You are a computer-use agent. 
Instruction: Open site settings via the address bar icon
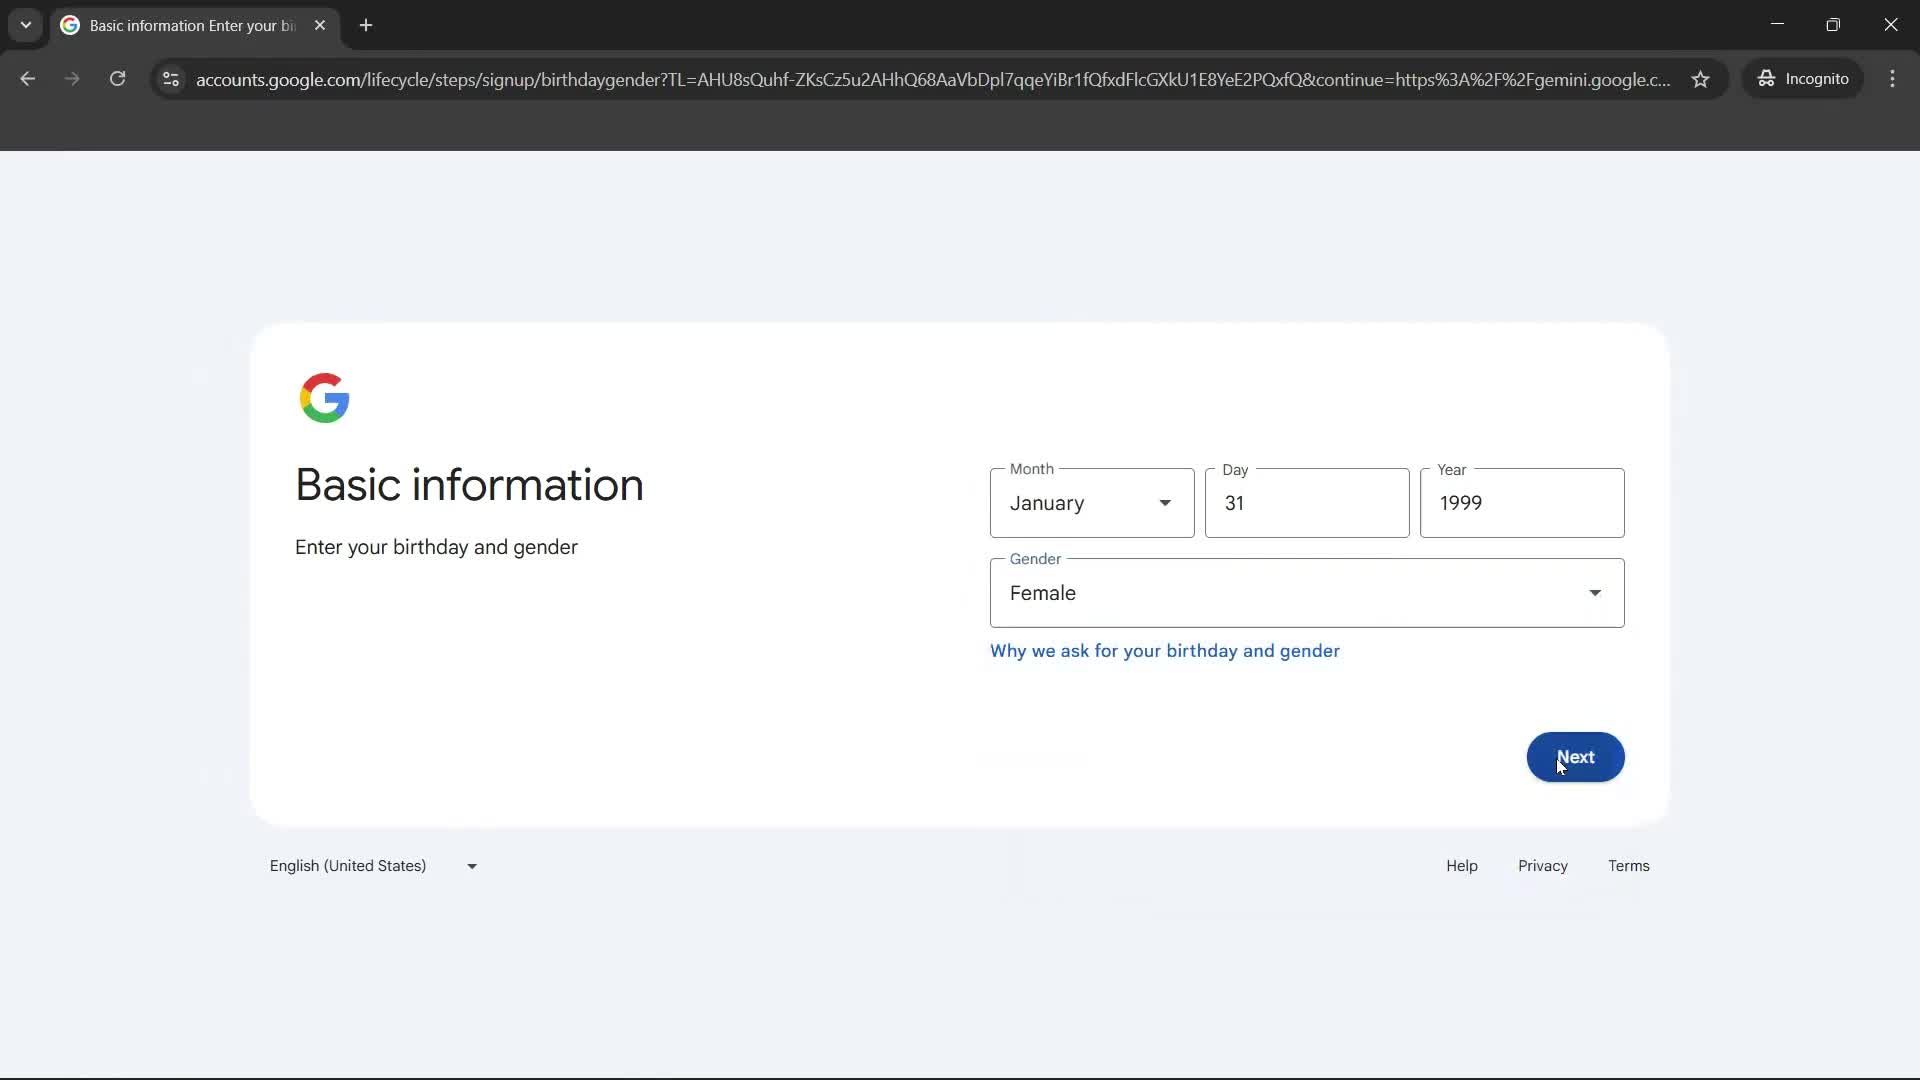point(170,80)
